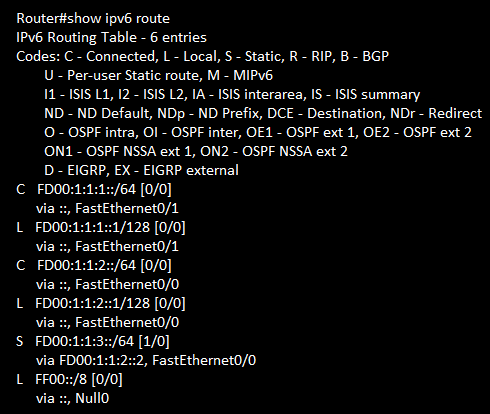This screenshot has width=490, height=414.
Task: Click the 'IPv6 Routing Table - 6 entries' line
Action: coord(111,37)
